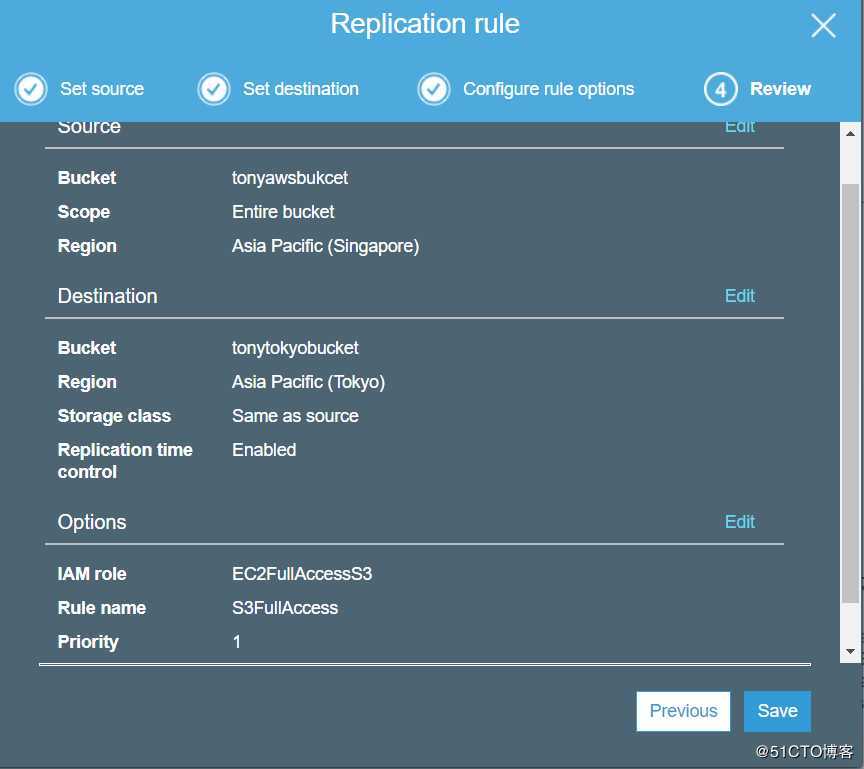The height and width of the screenshot is (769, 864).
Task: Click the tonytokyobucket destination bucket name
Action: [x=295, y=348]
